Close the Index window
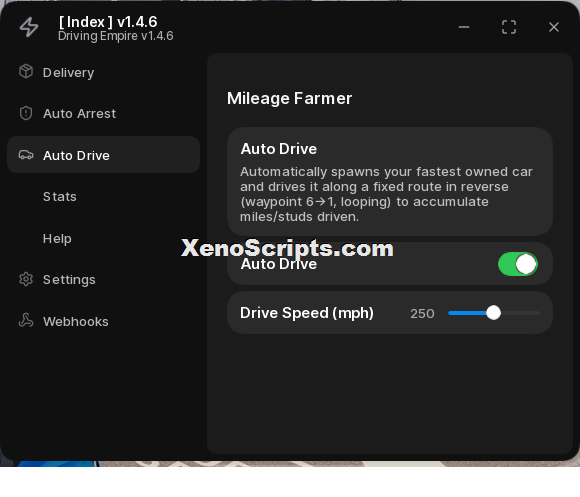The image size is (580, 497). click(554, 27)
